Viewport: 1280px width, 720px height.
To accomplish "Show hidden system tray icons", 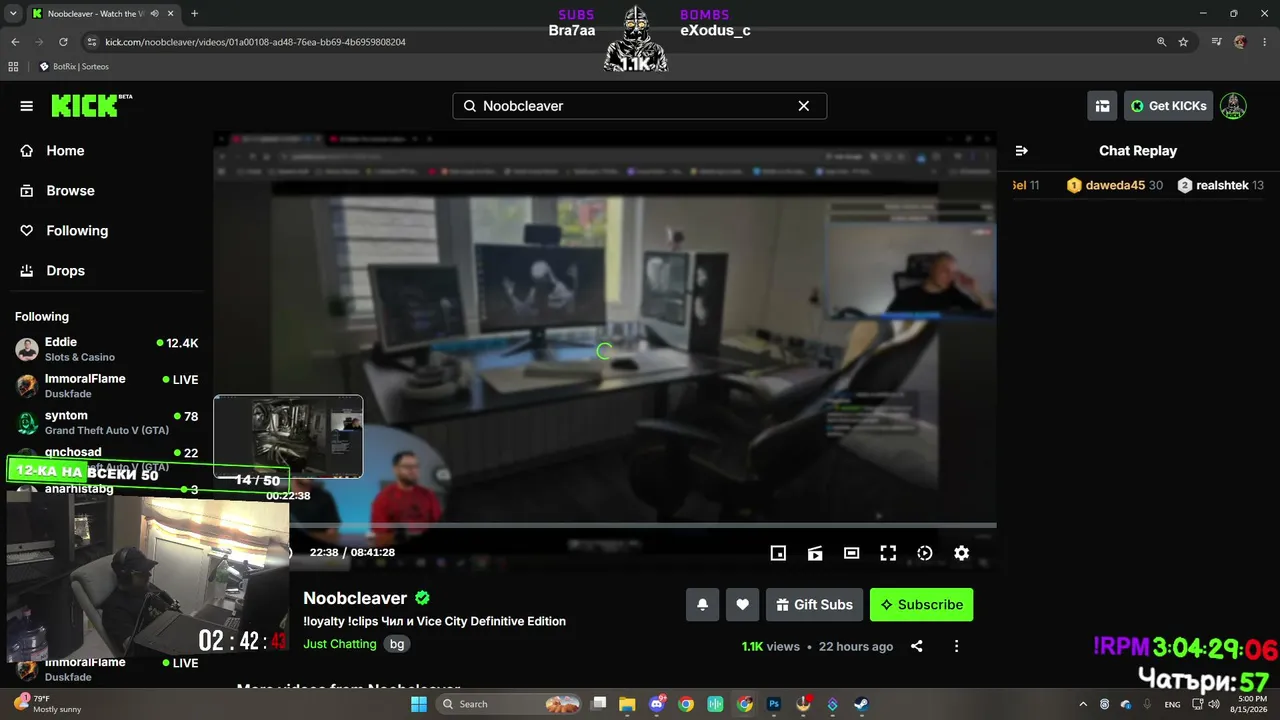I will point(1084,704).
